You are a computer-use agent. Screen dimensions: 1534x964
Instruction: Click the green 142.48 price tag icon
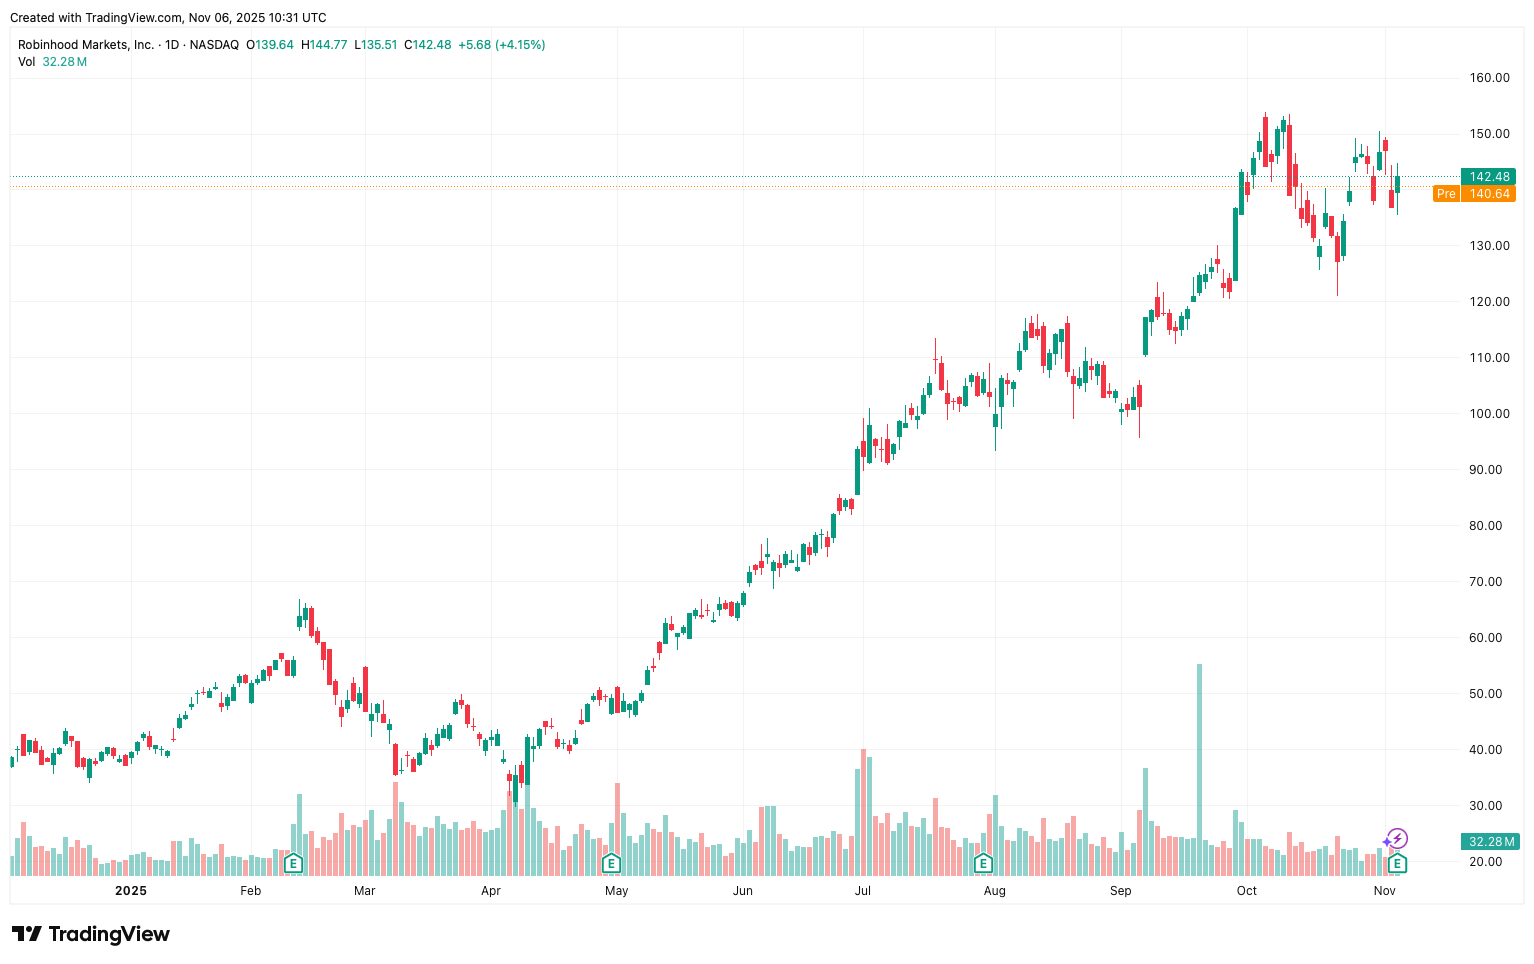tap(1489, 176)
